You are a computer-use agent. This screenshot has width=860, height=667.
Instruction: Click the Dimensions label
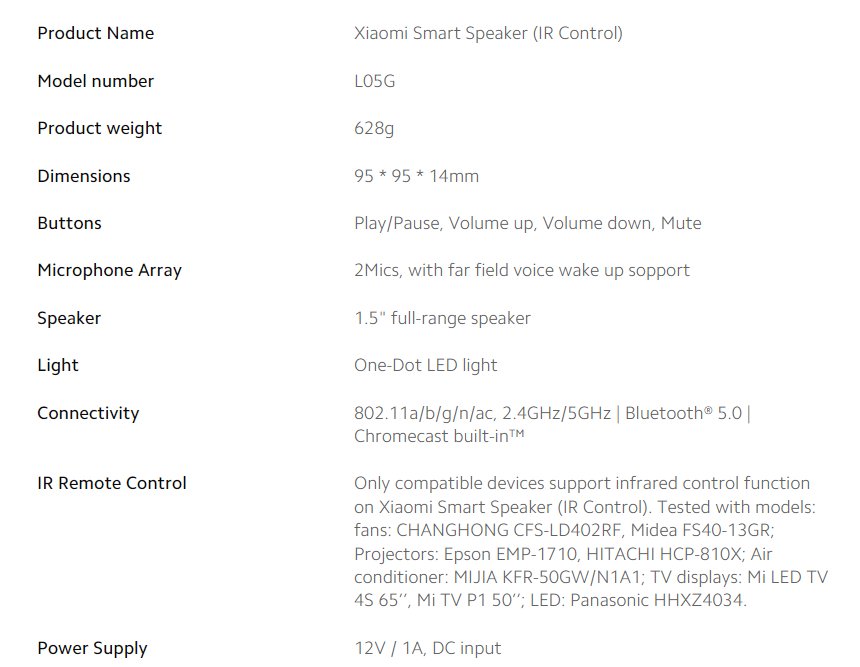(84, 176)
